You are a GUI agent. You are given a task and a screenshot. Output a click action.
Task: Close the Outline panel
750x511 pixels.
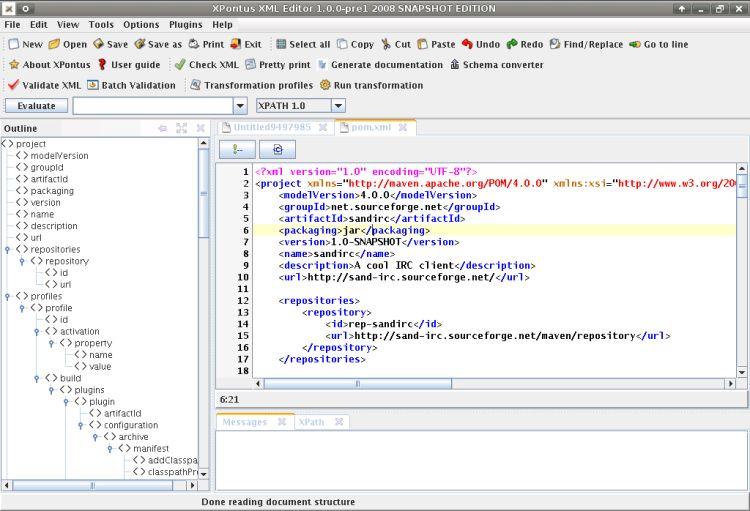(x=200, y=128)
